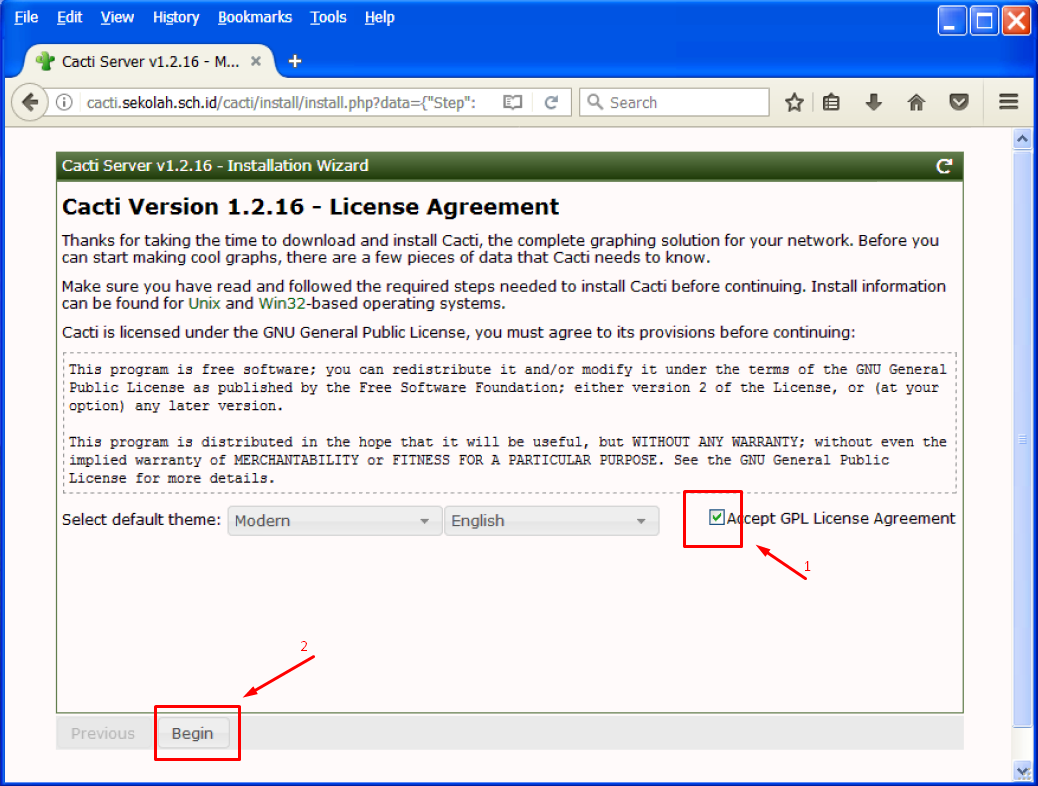Toggle Accept GPL License Agreement checkbox
This screenshot has height=786, width=1038.
pyautogui.click(x=717, y=517)
